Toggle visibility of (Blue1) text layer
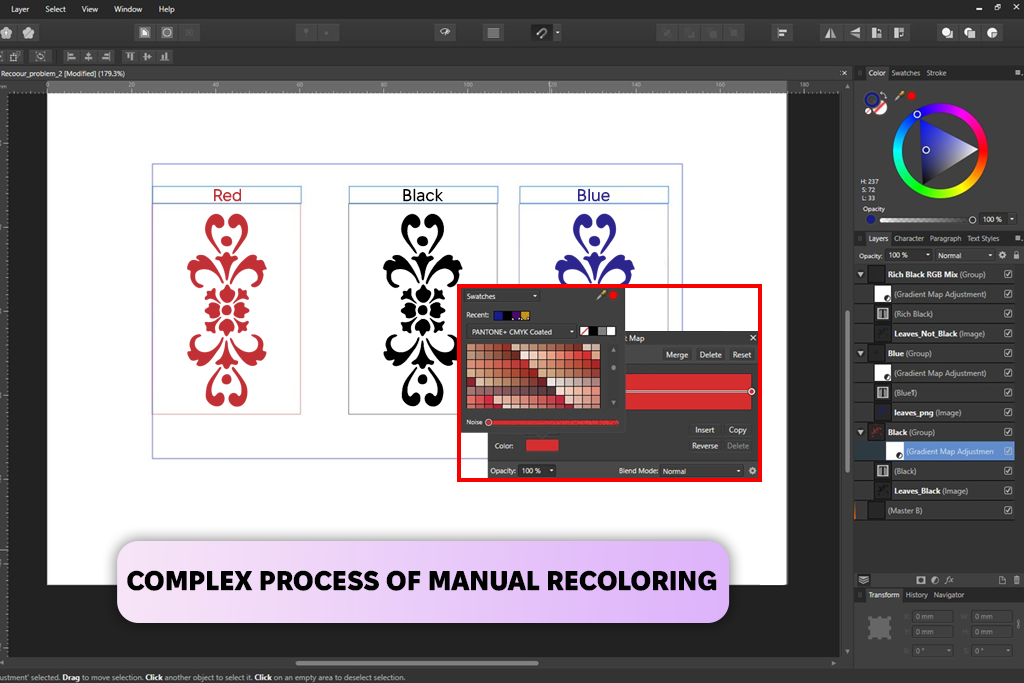 pos(1008,393)
